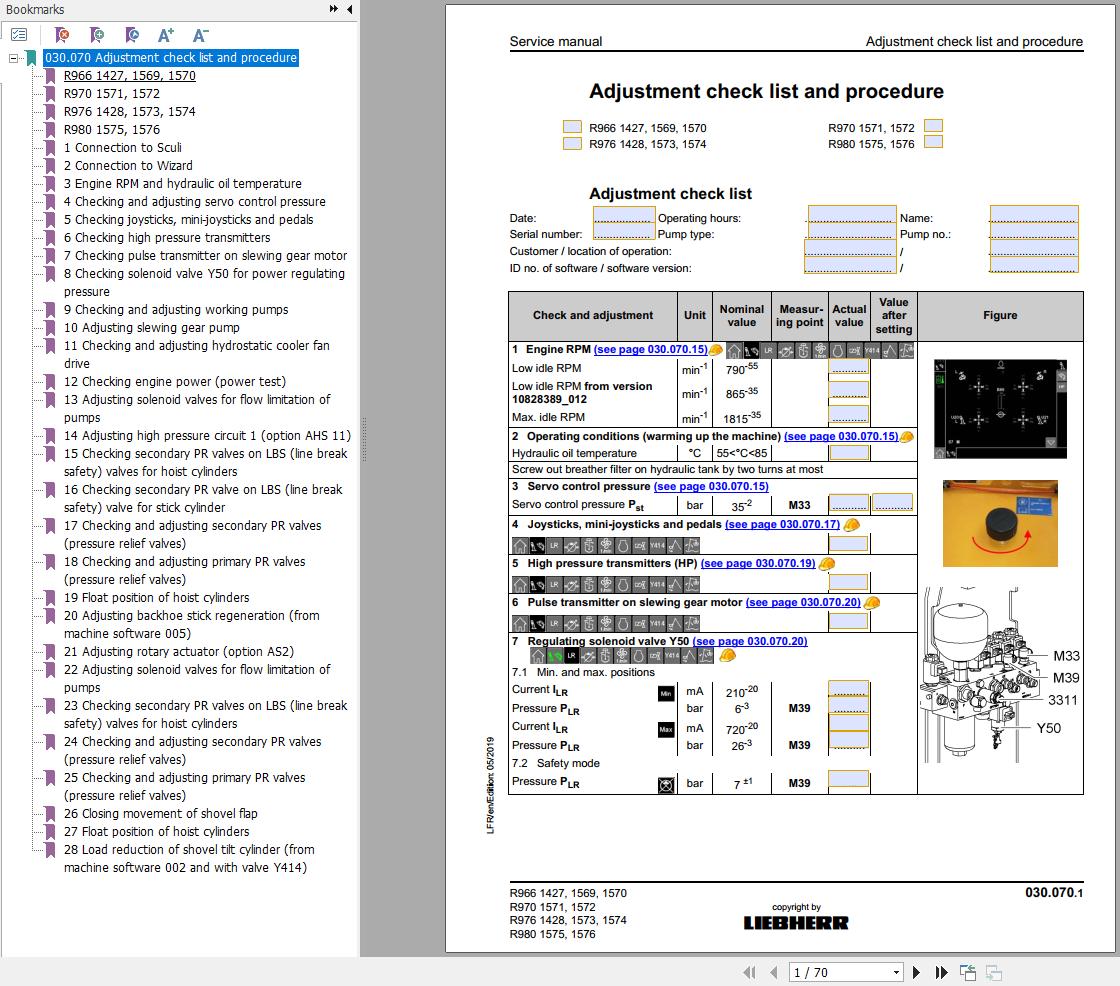Increase bookmark text size with A+ icon

pyautogui.click(x=166, y=34)
